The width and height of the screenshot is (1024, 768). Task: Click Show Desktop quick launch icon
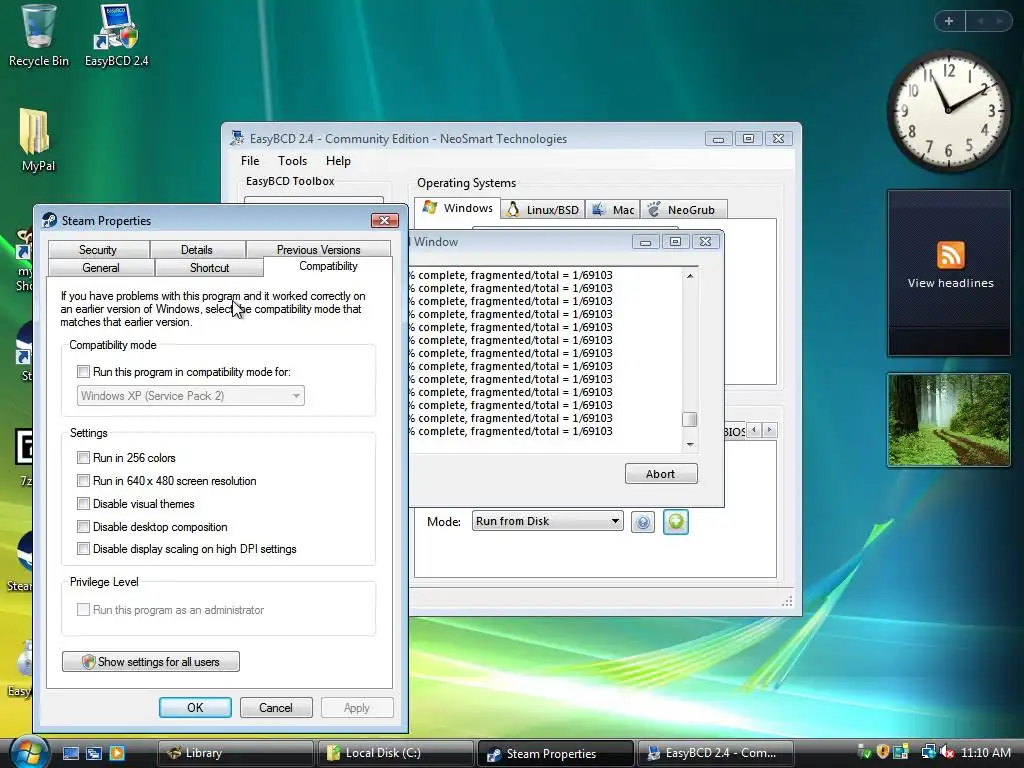coord(71,753)
